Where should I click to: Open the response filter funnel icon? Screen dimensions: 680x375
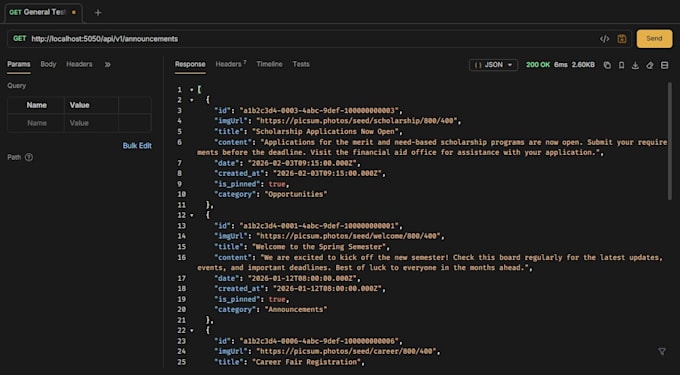click(662, 352)
